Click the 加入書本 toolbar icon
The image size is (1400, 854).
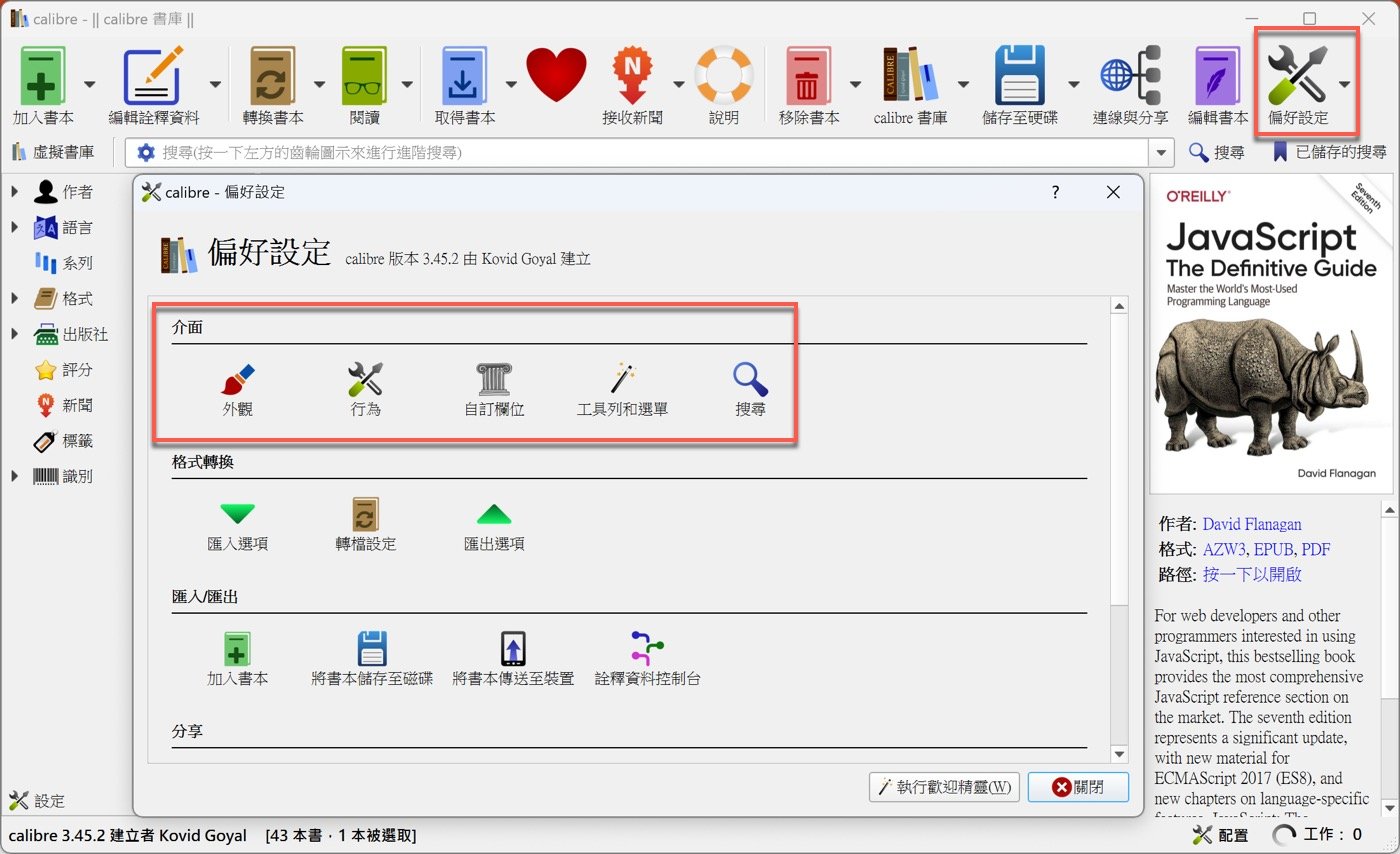coord(43,75)
